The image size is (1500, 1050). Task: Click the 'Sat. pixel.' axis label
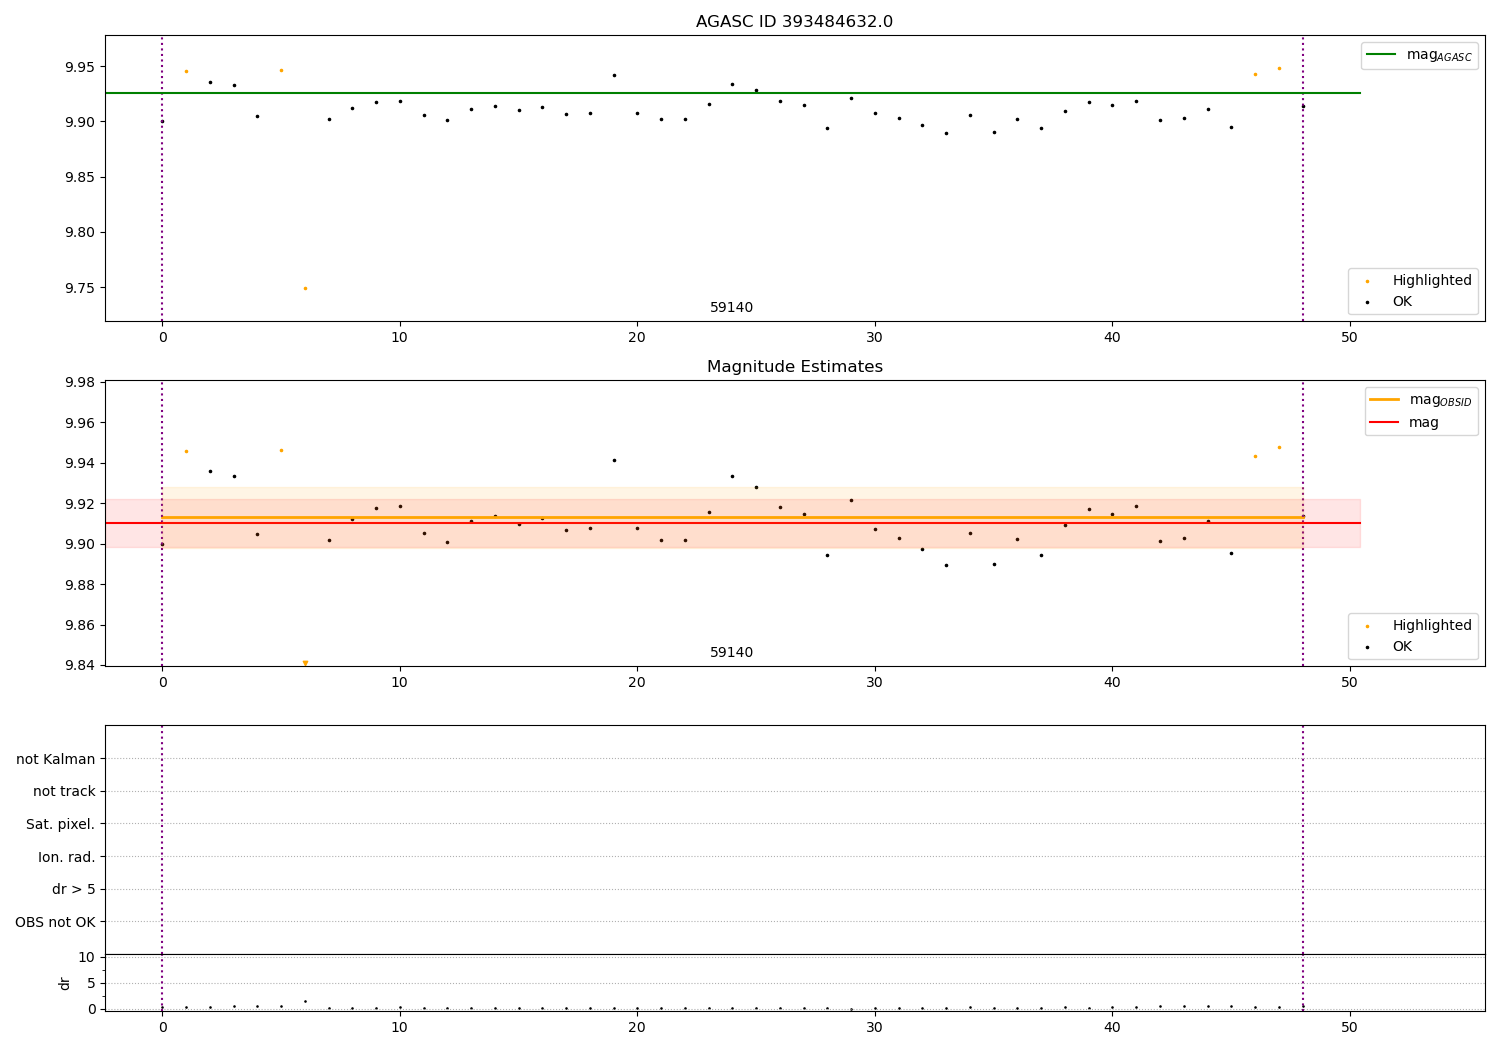tap(61, 824)
